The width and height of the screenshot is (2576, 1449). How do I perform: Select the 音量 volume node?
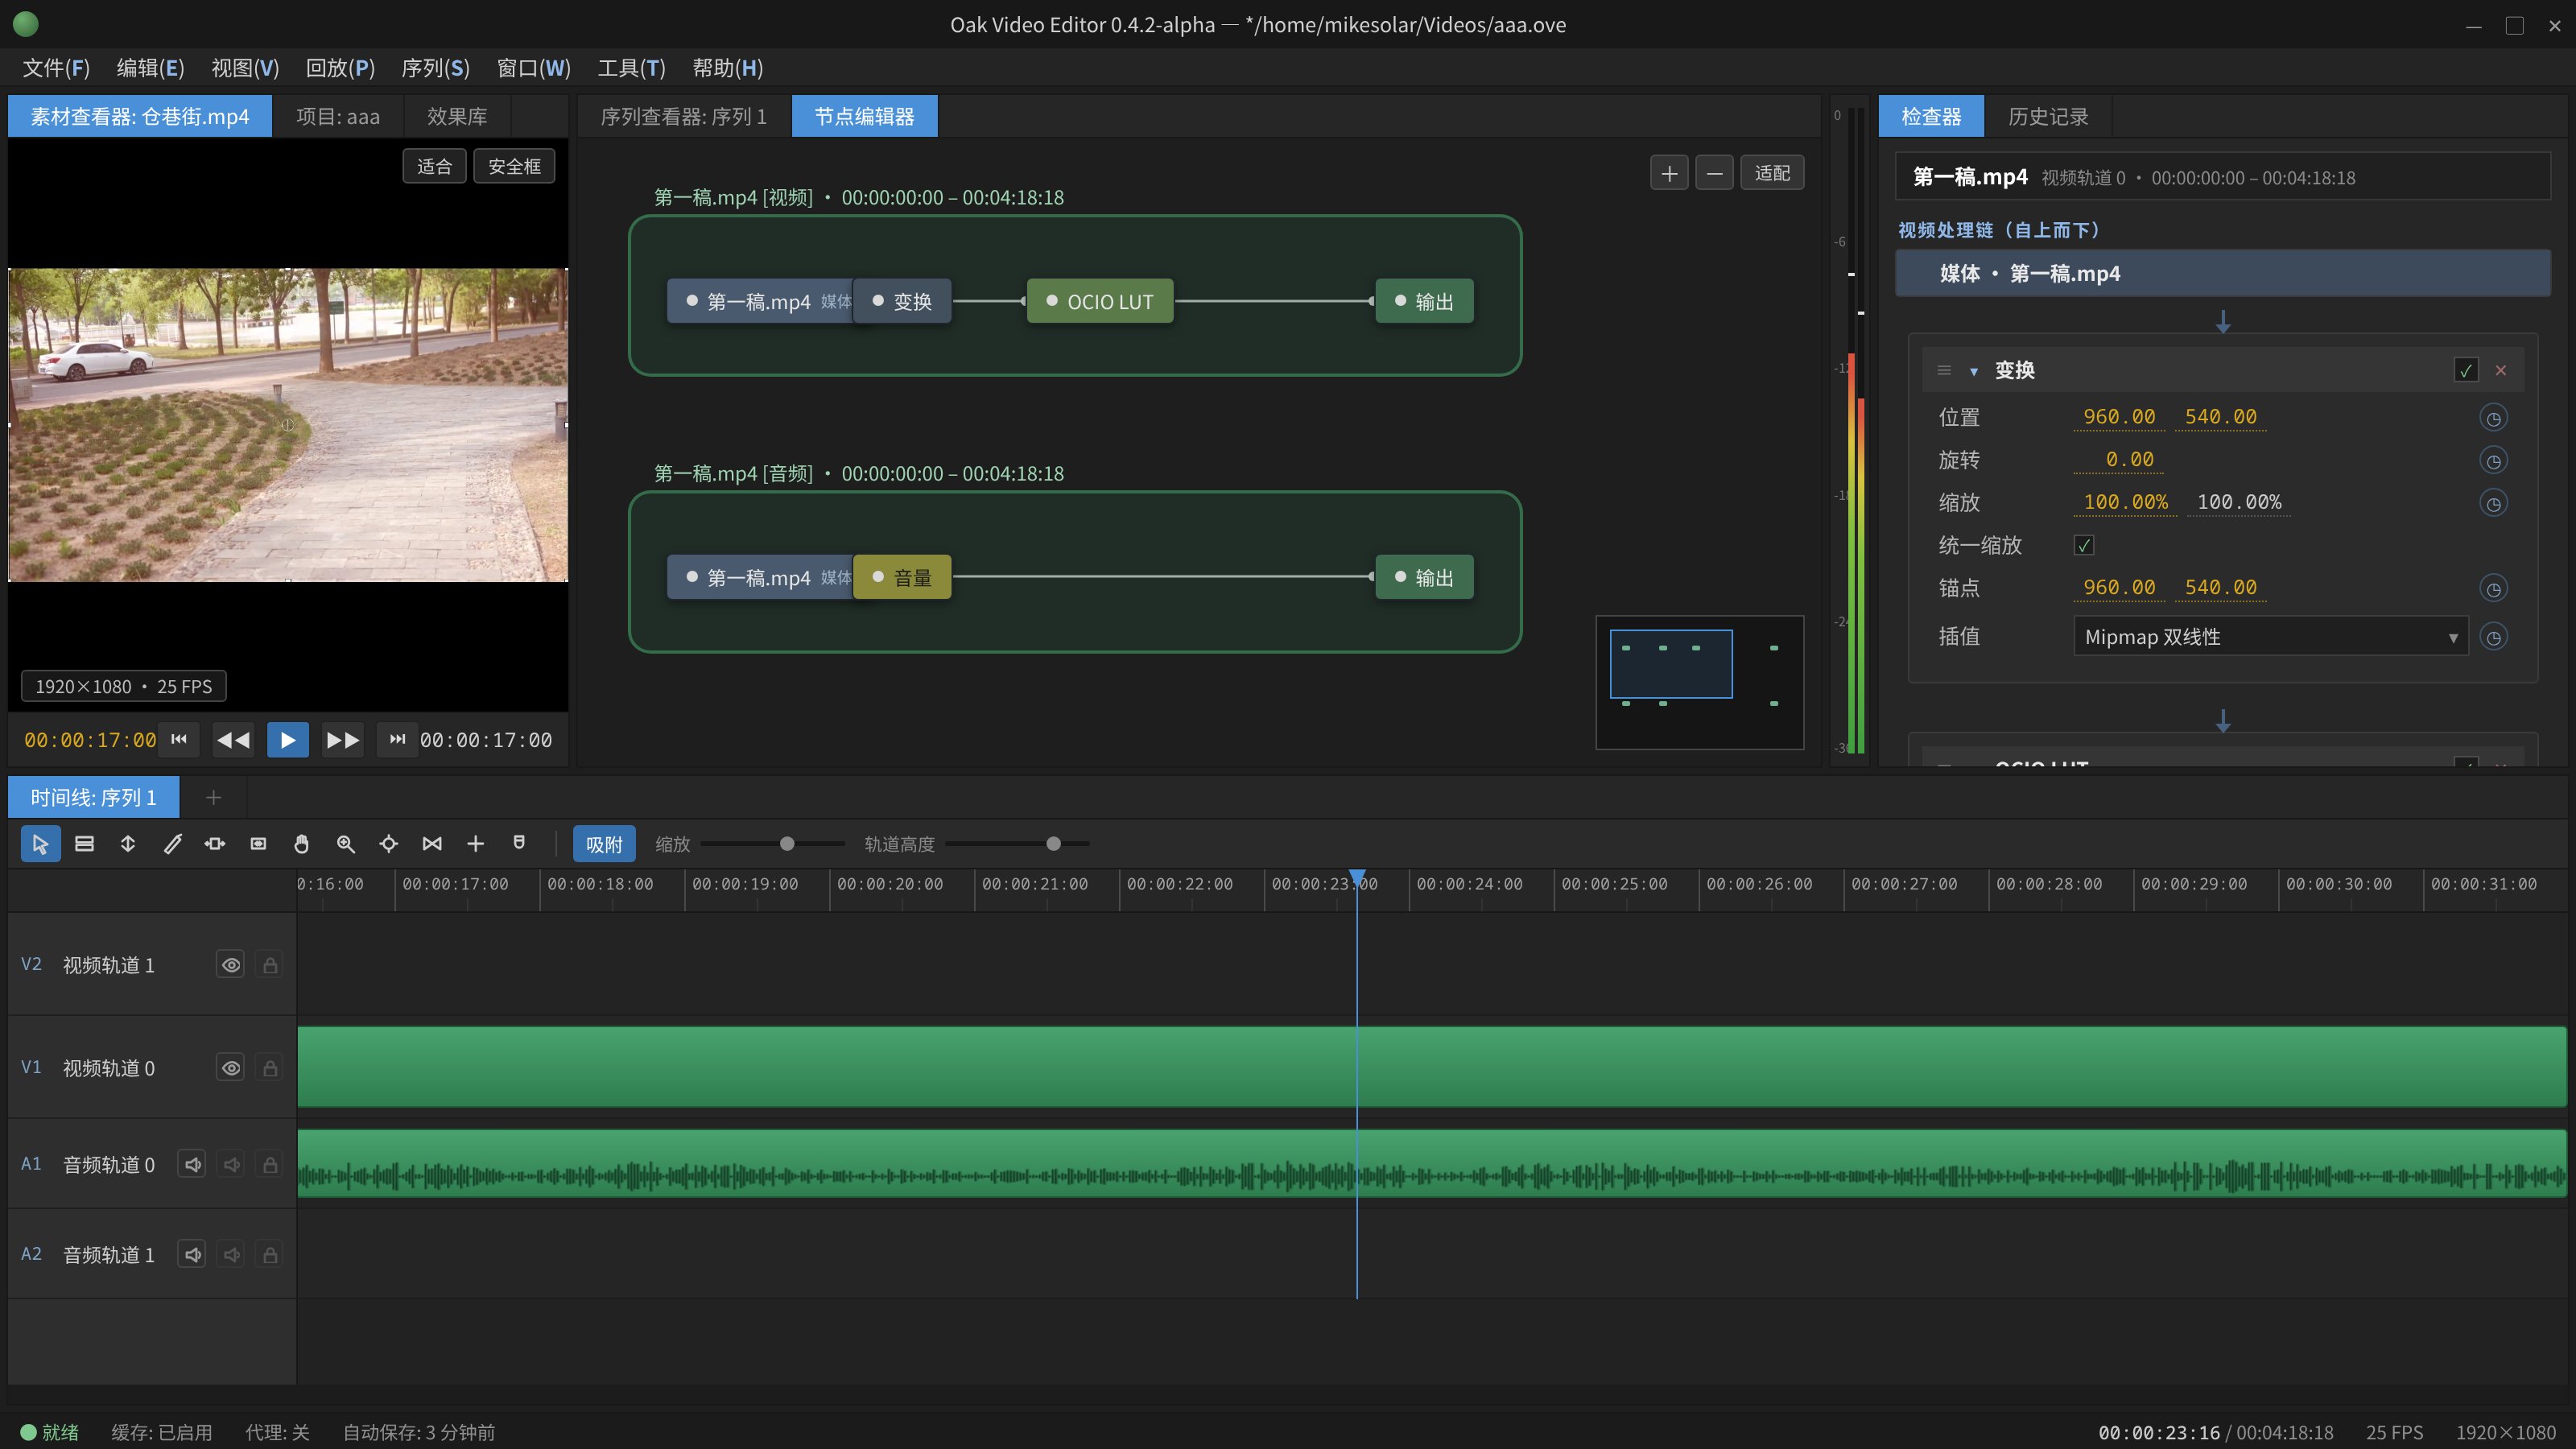(x=902, y=577)
